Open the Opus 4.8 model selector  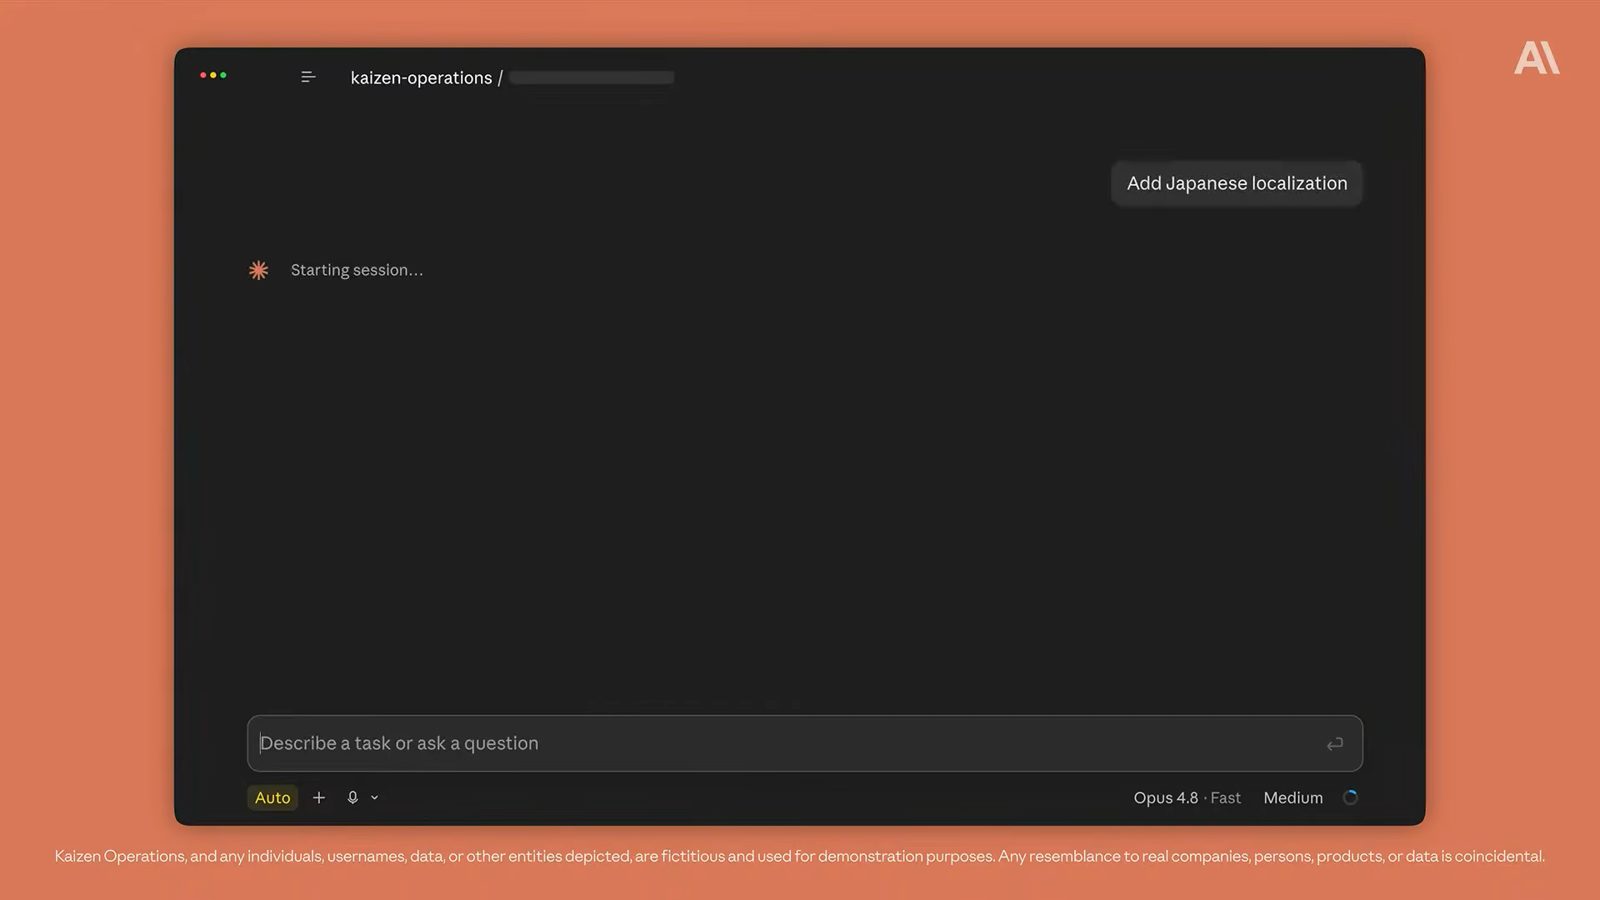click(1187, 797)
